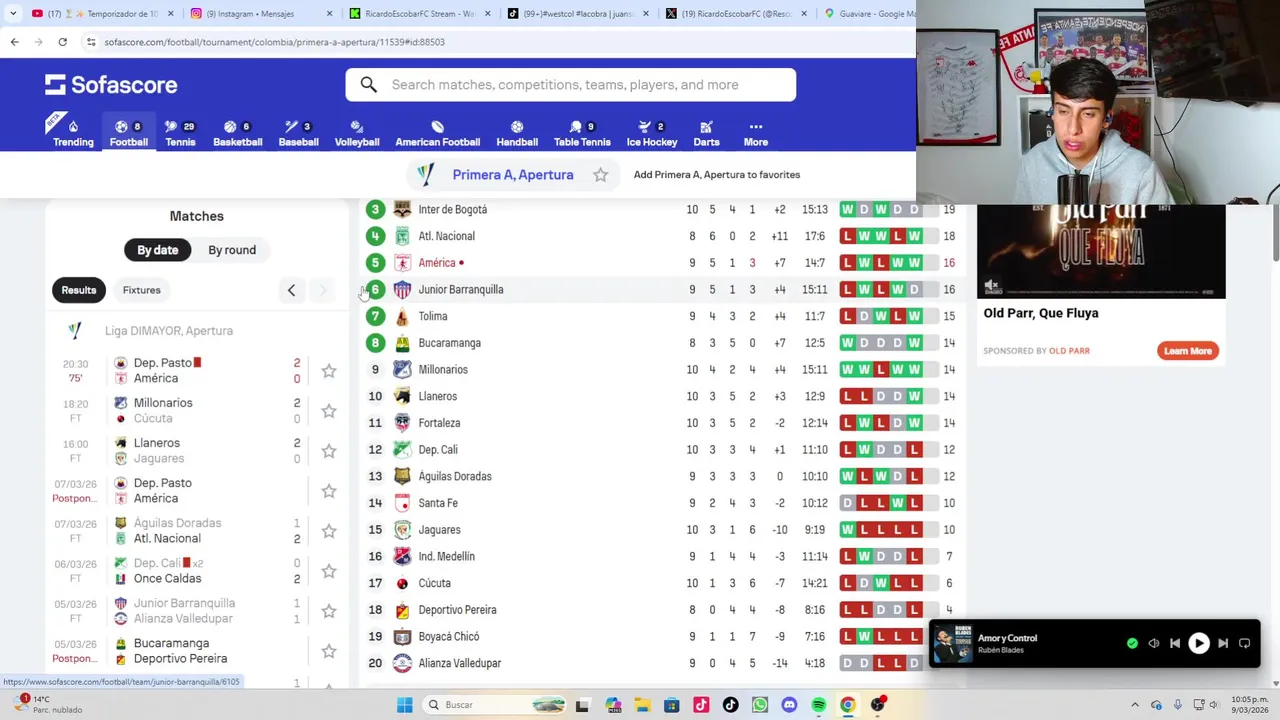Show the previous matches page arrow
The width and height of the screenshot is (1280, 720).
pyautogui.click(x=291, y=290)
